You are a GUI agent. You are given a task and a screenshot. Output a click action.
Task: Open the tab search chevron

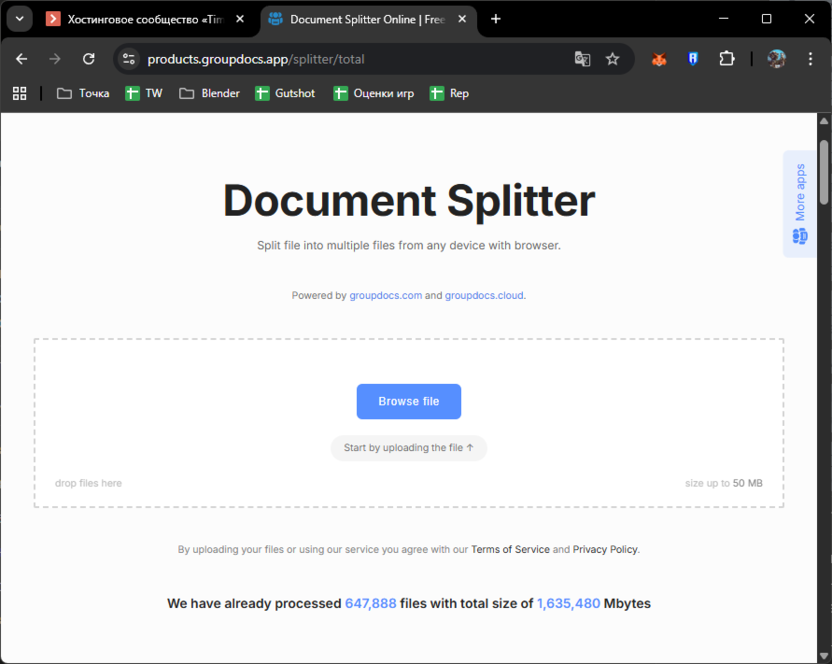pos(19,18)
